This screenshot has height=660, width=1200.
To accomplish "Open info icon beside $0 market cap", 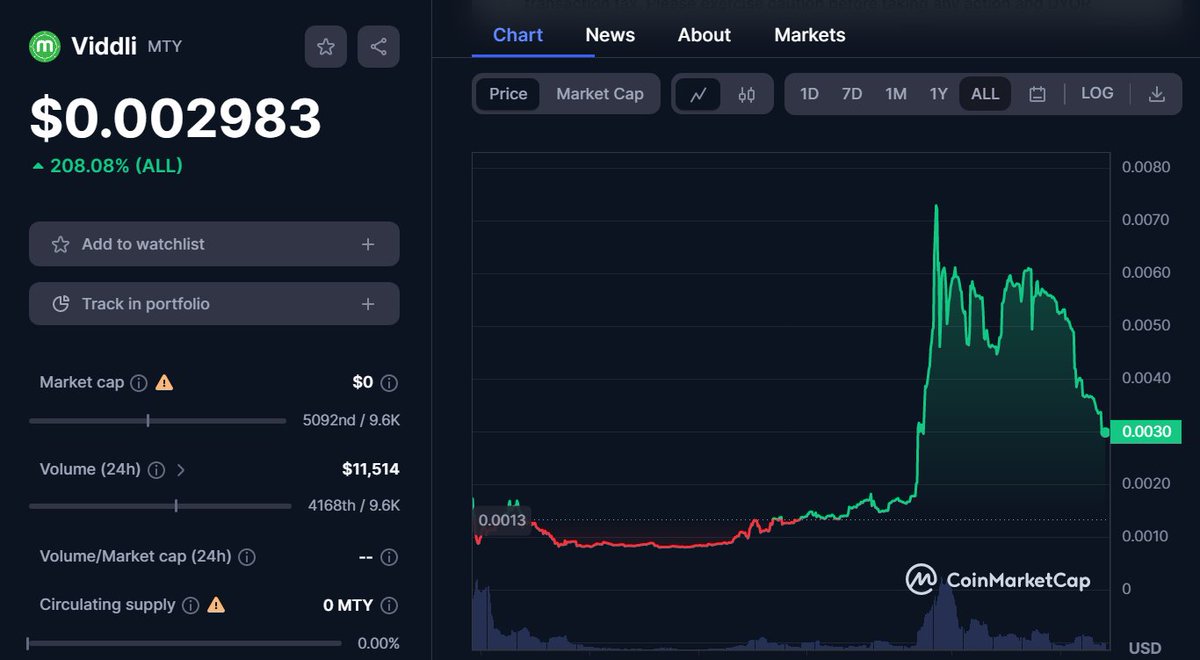I will pyautogui.click(x=390, y=383).
